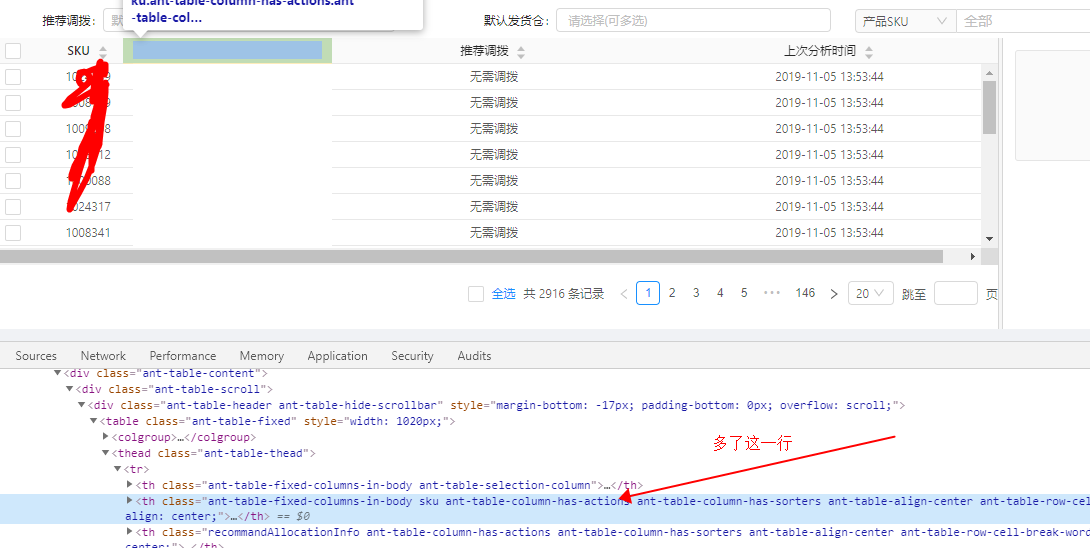The height and width of the screenshot is (548, 1090).
Task: Open the Performance tab
Action: click(x=183, y=355)
